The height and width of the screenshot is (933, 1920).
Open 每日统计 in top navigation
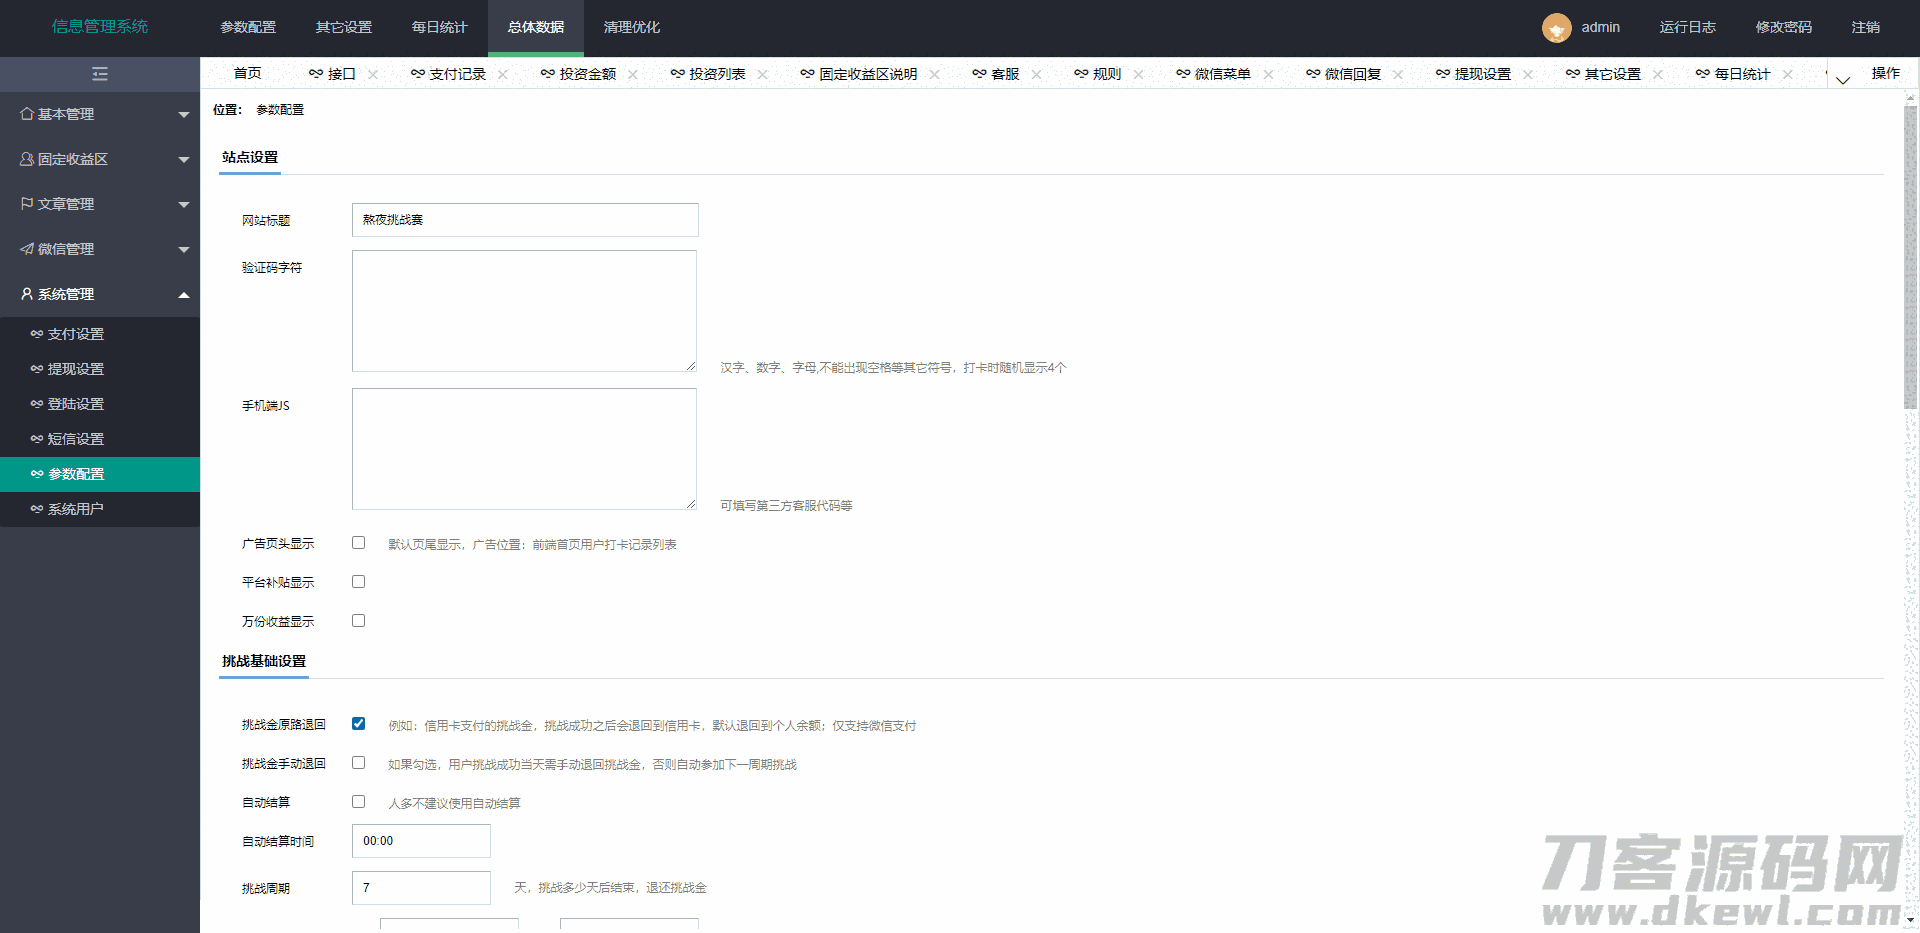point(440,28)
